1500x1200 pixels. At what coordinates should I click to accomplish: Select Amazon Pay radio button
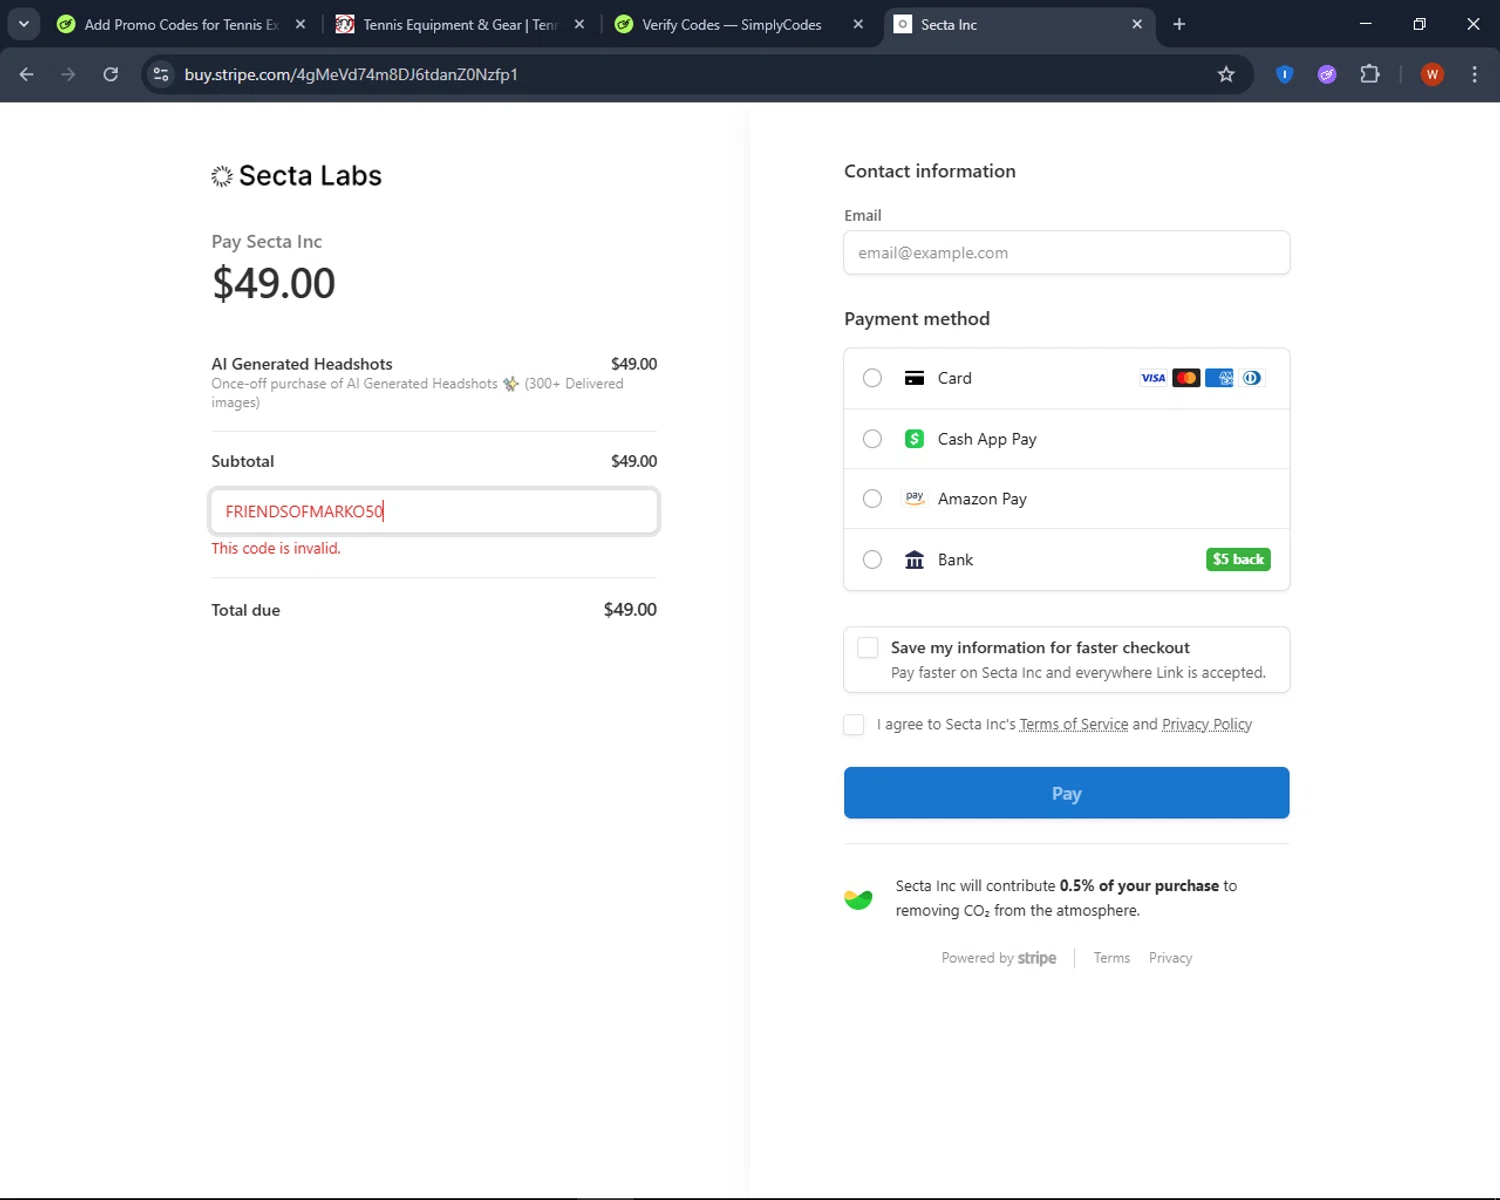point(872,498)
